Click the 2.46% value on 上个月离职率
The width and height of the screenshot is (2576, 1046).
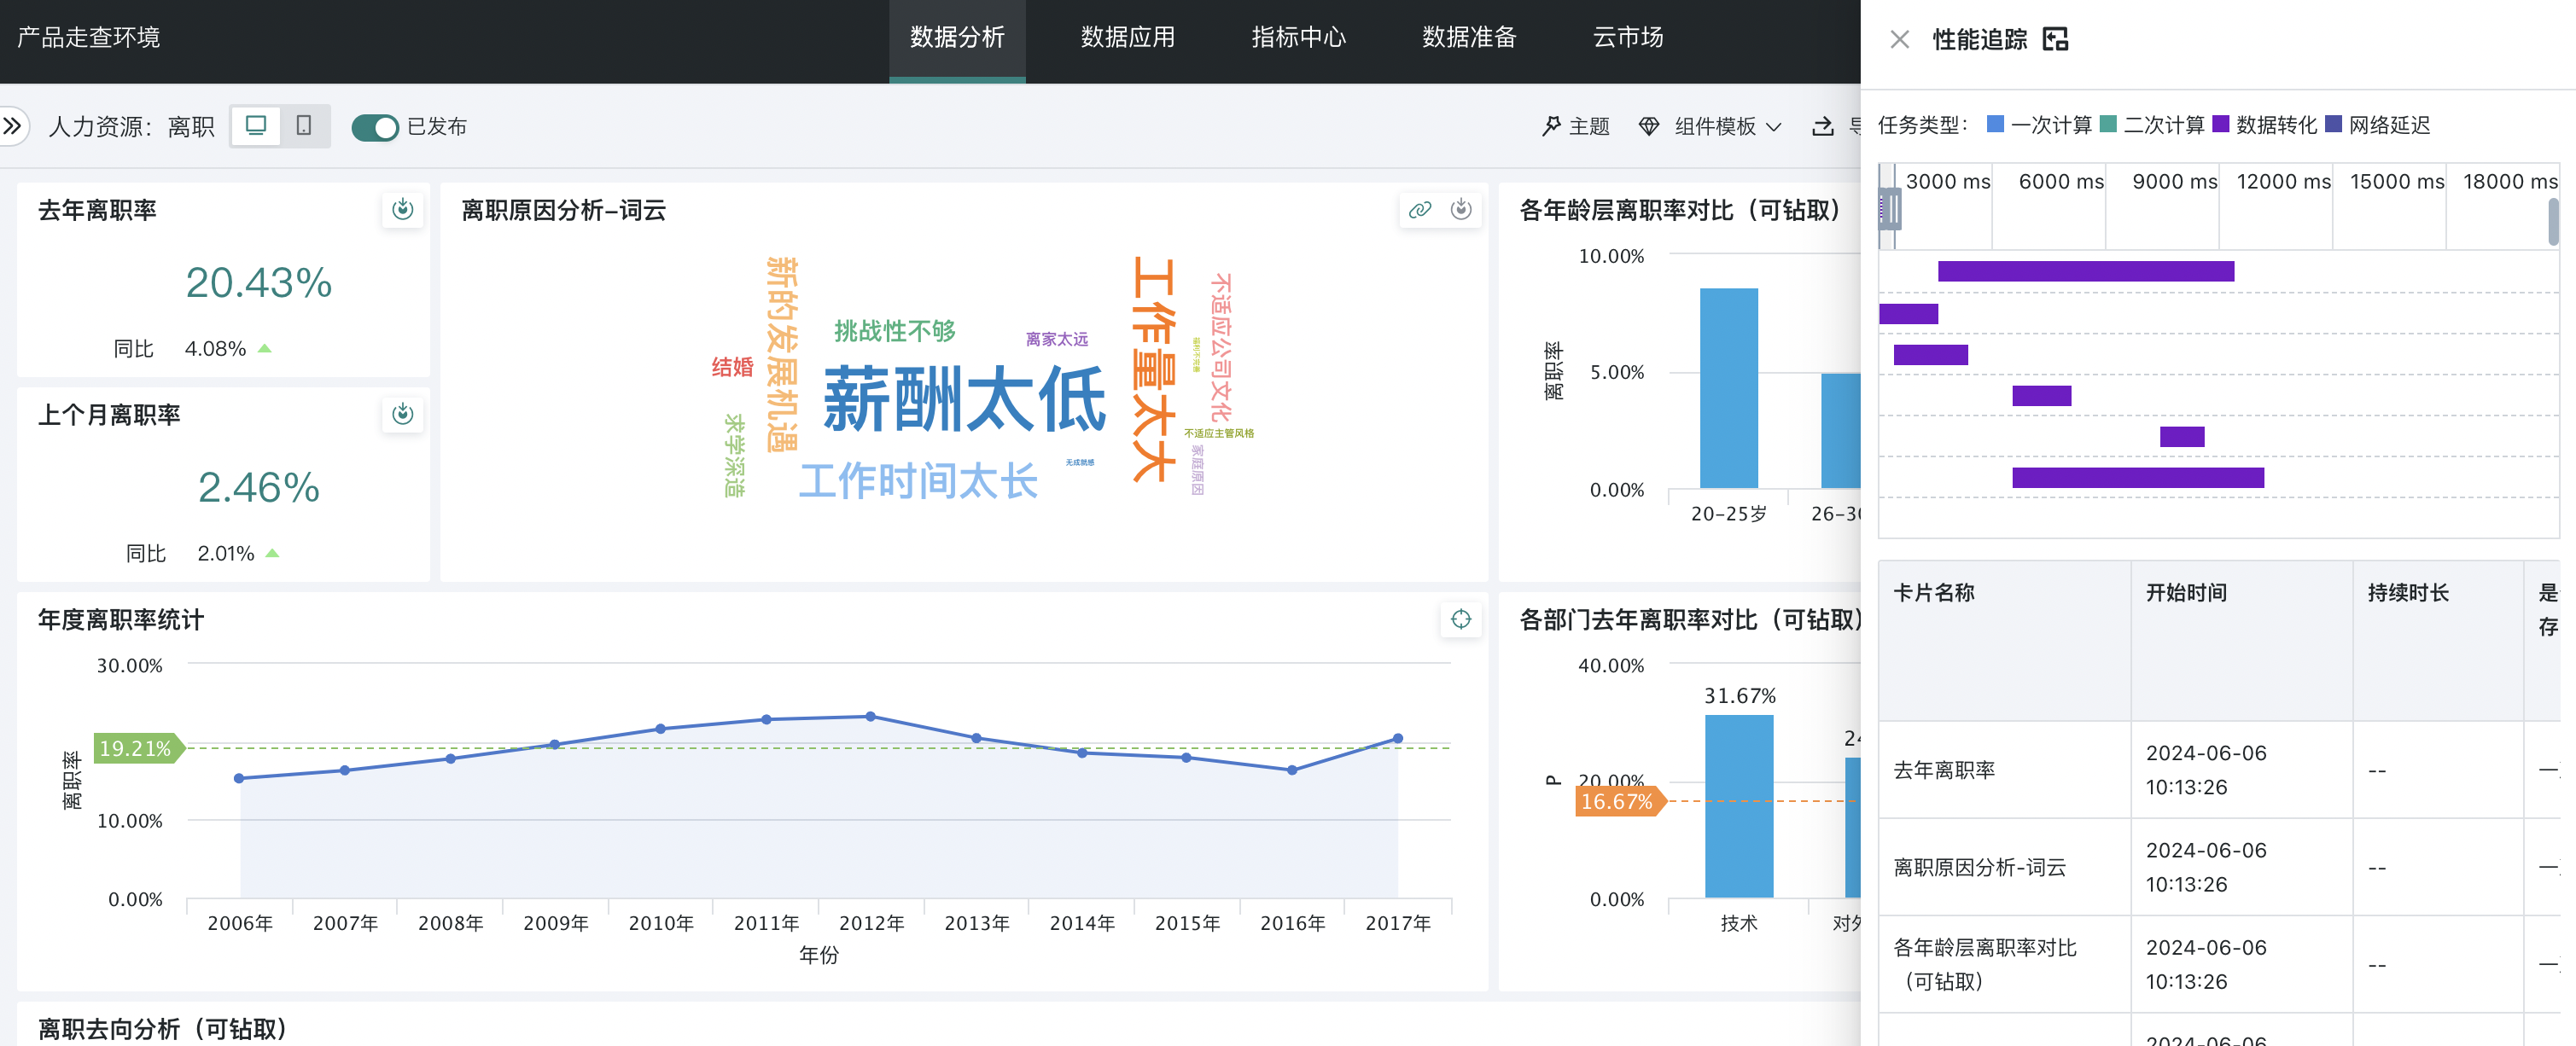pyautogui.click(x=258, y=487)
